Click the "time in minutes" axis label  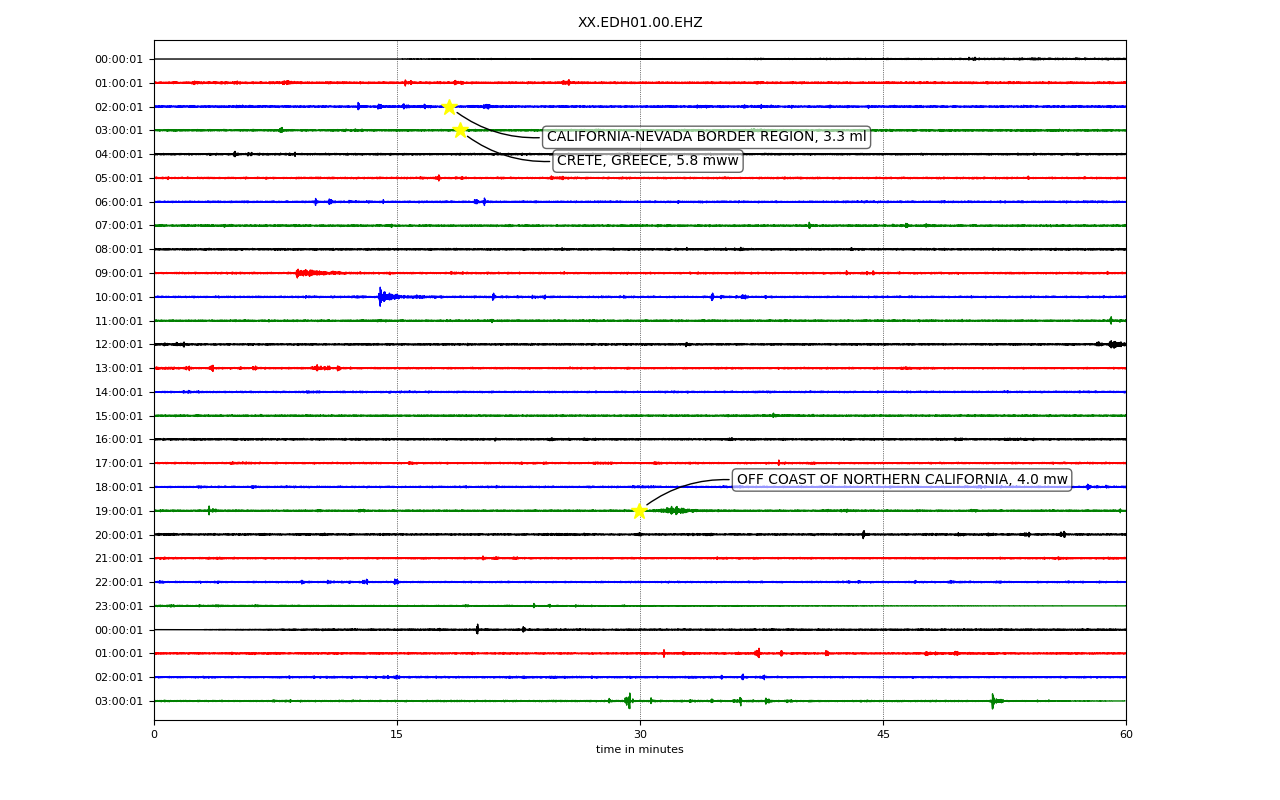click(640, 750)
